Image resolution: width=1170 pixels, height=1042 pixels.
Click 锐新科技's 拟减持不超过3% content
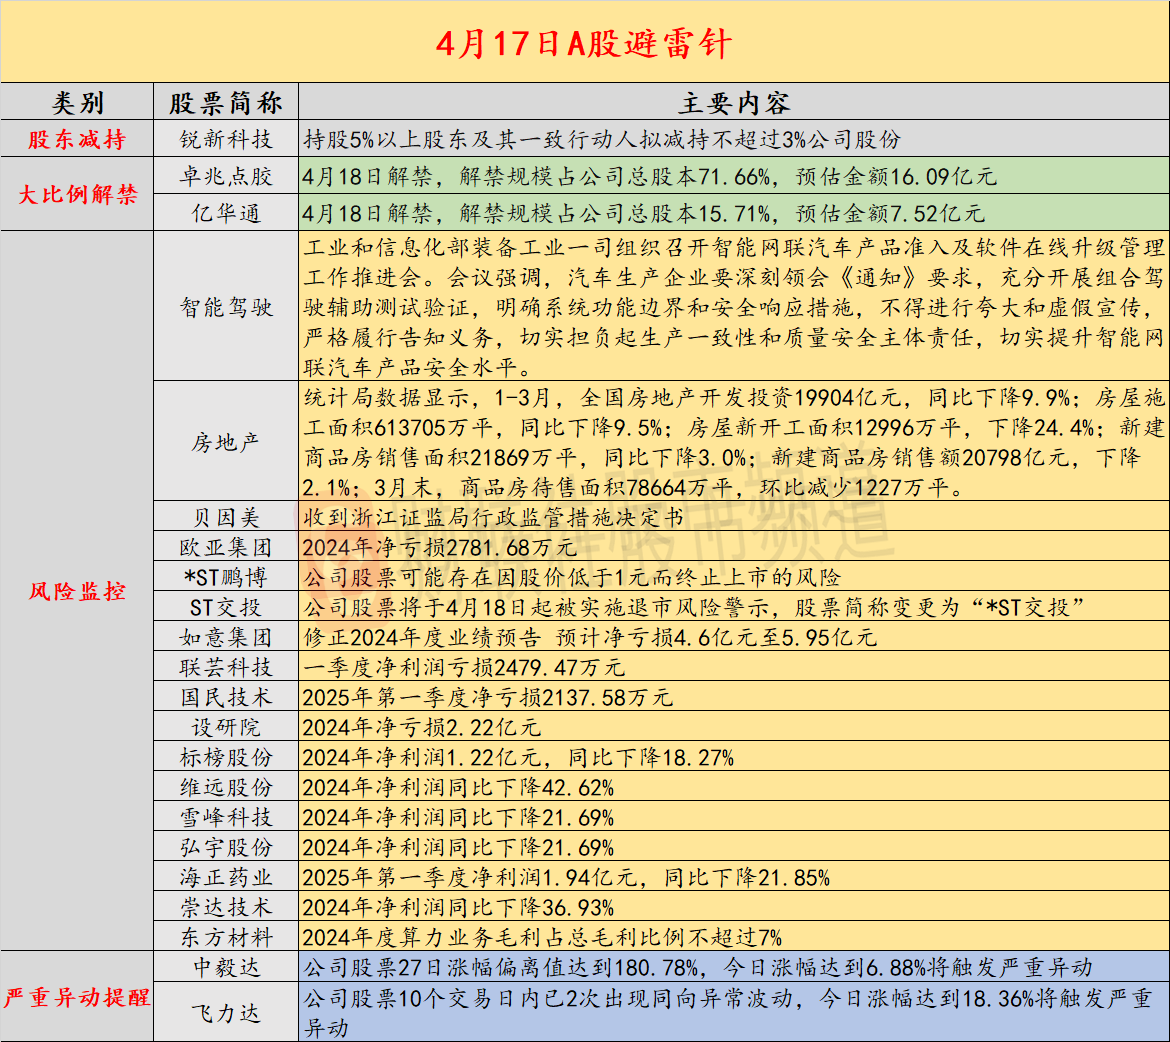[x=734, y=139]
